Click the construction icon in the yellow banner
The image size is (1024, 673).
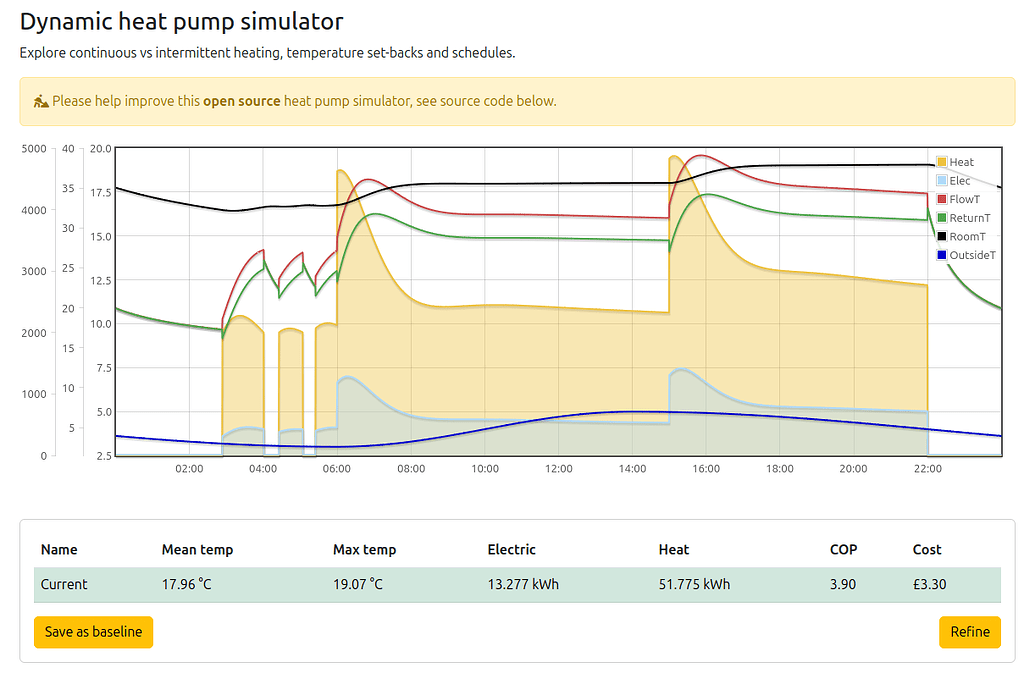tap(41, 101)
